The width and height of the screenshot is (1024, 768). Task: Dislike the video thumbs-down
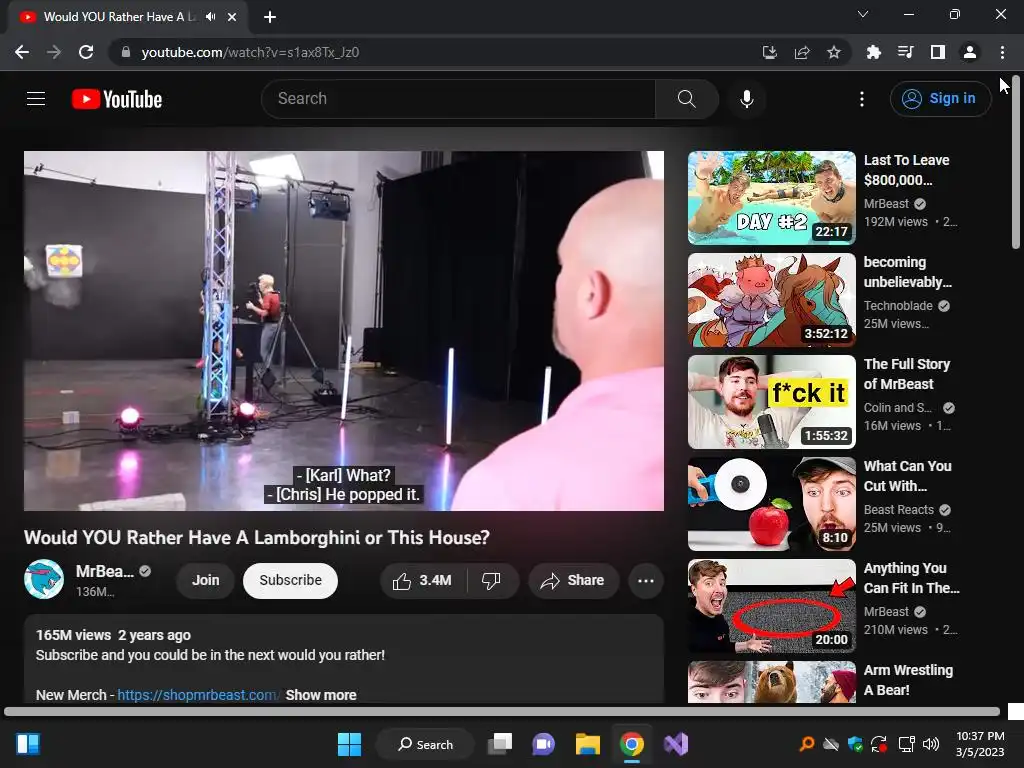[492, 581]
